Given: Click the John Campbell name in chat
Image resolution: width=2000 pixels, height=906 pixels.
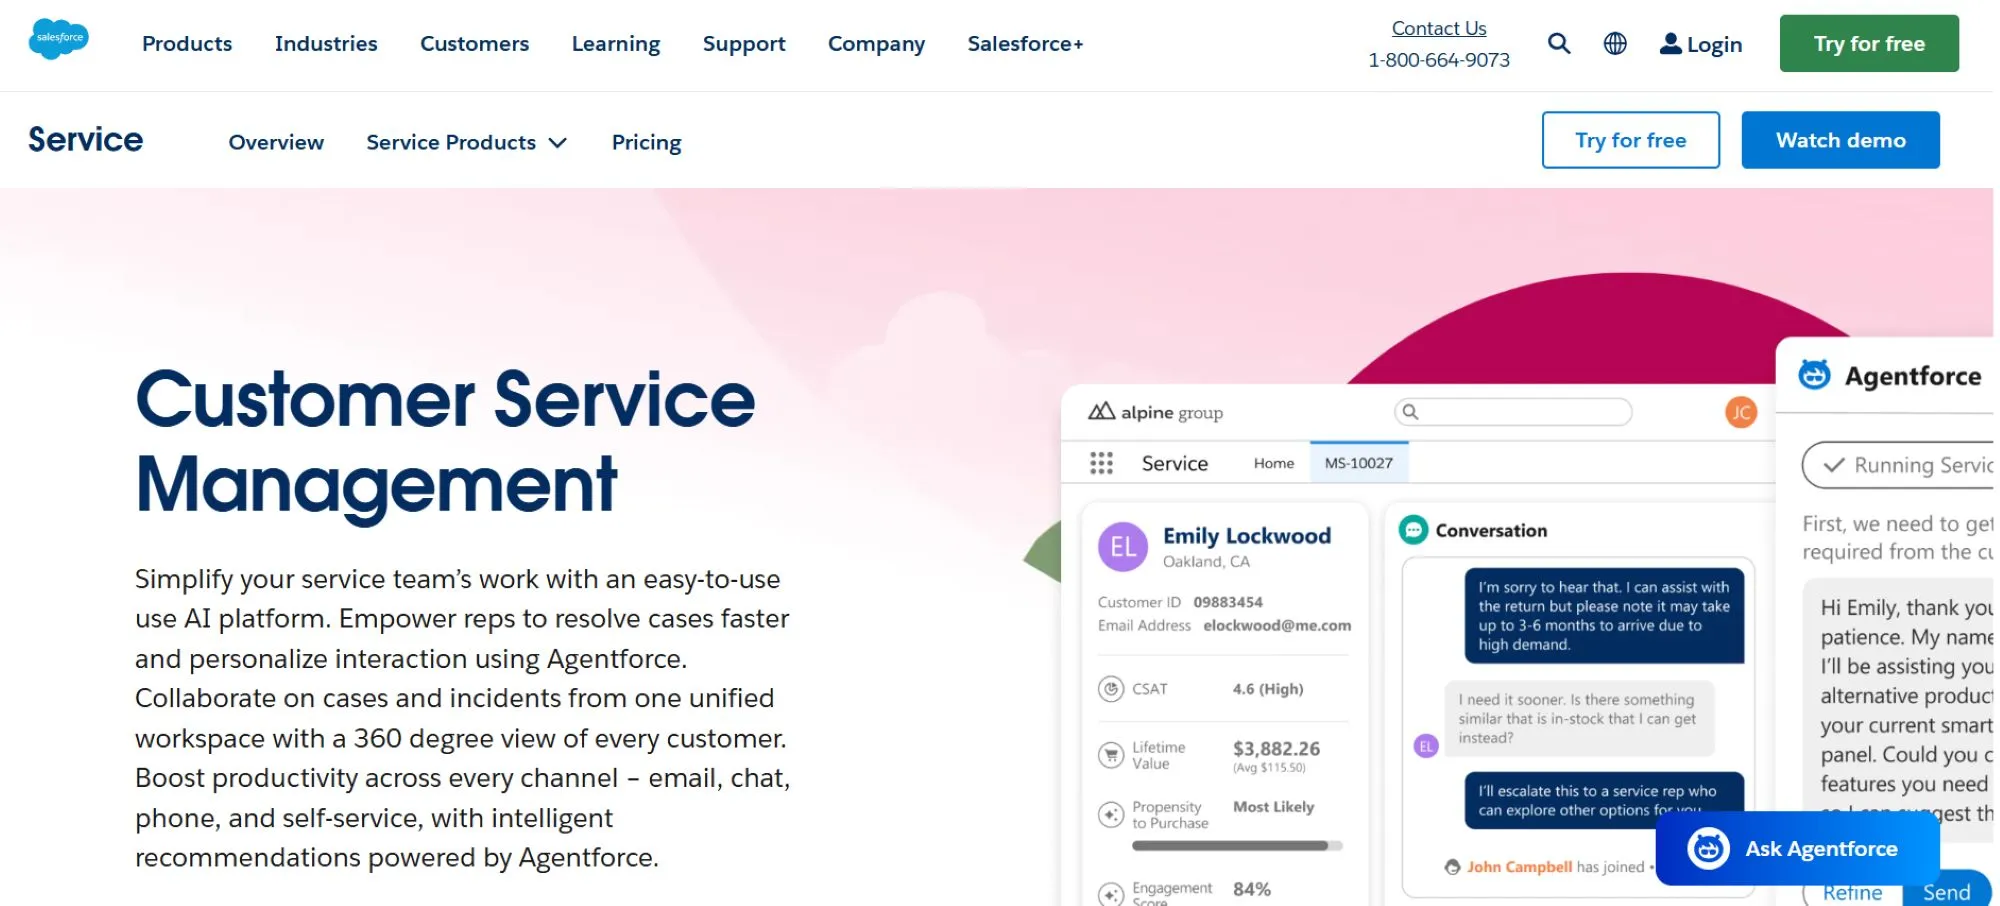Looking at the screenshot, I should point(1519,867).
